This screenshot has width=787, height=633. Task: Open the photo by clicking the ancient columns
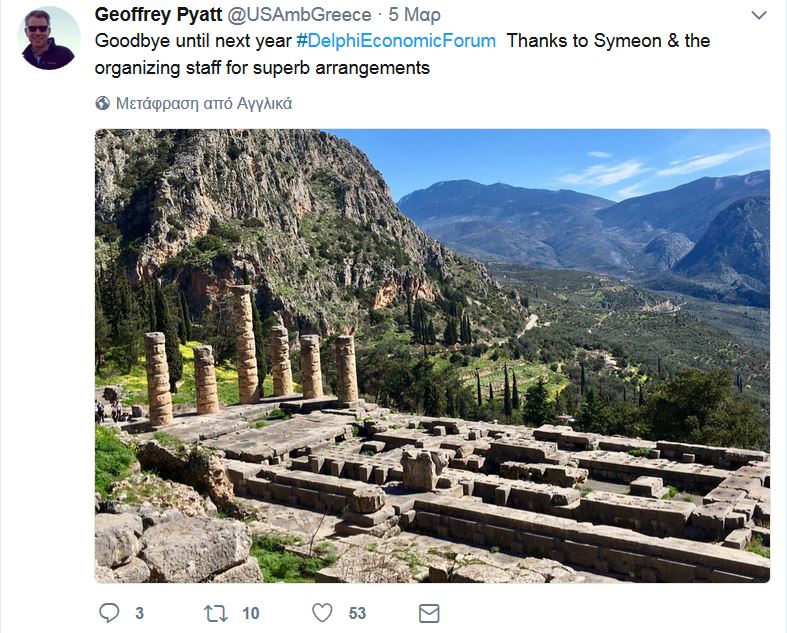(x=251, y=361)
